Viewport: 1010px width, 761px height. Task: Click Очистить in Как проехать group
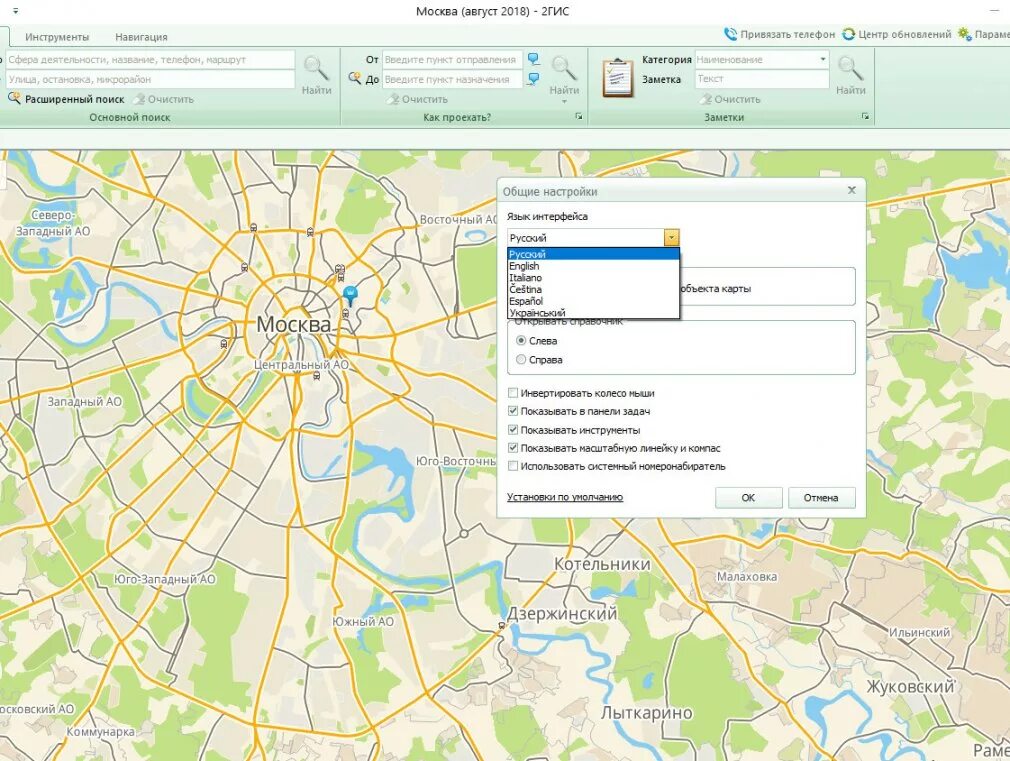coord(417,99)
